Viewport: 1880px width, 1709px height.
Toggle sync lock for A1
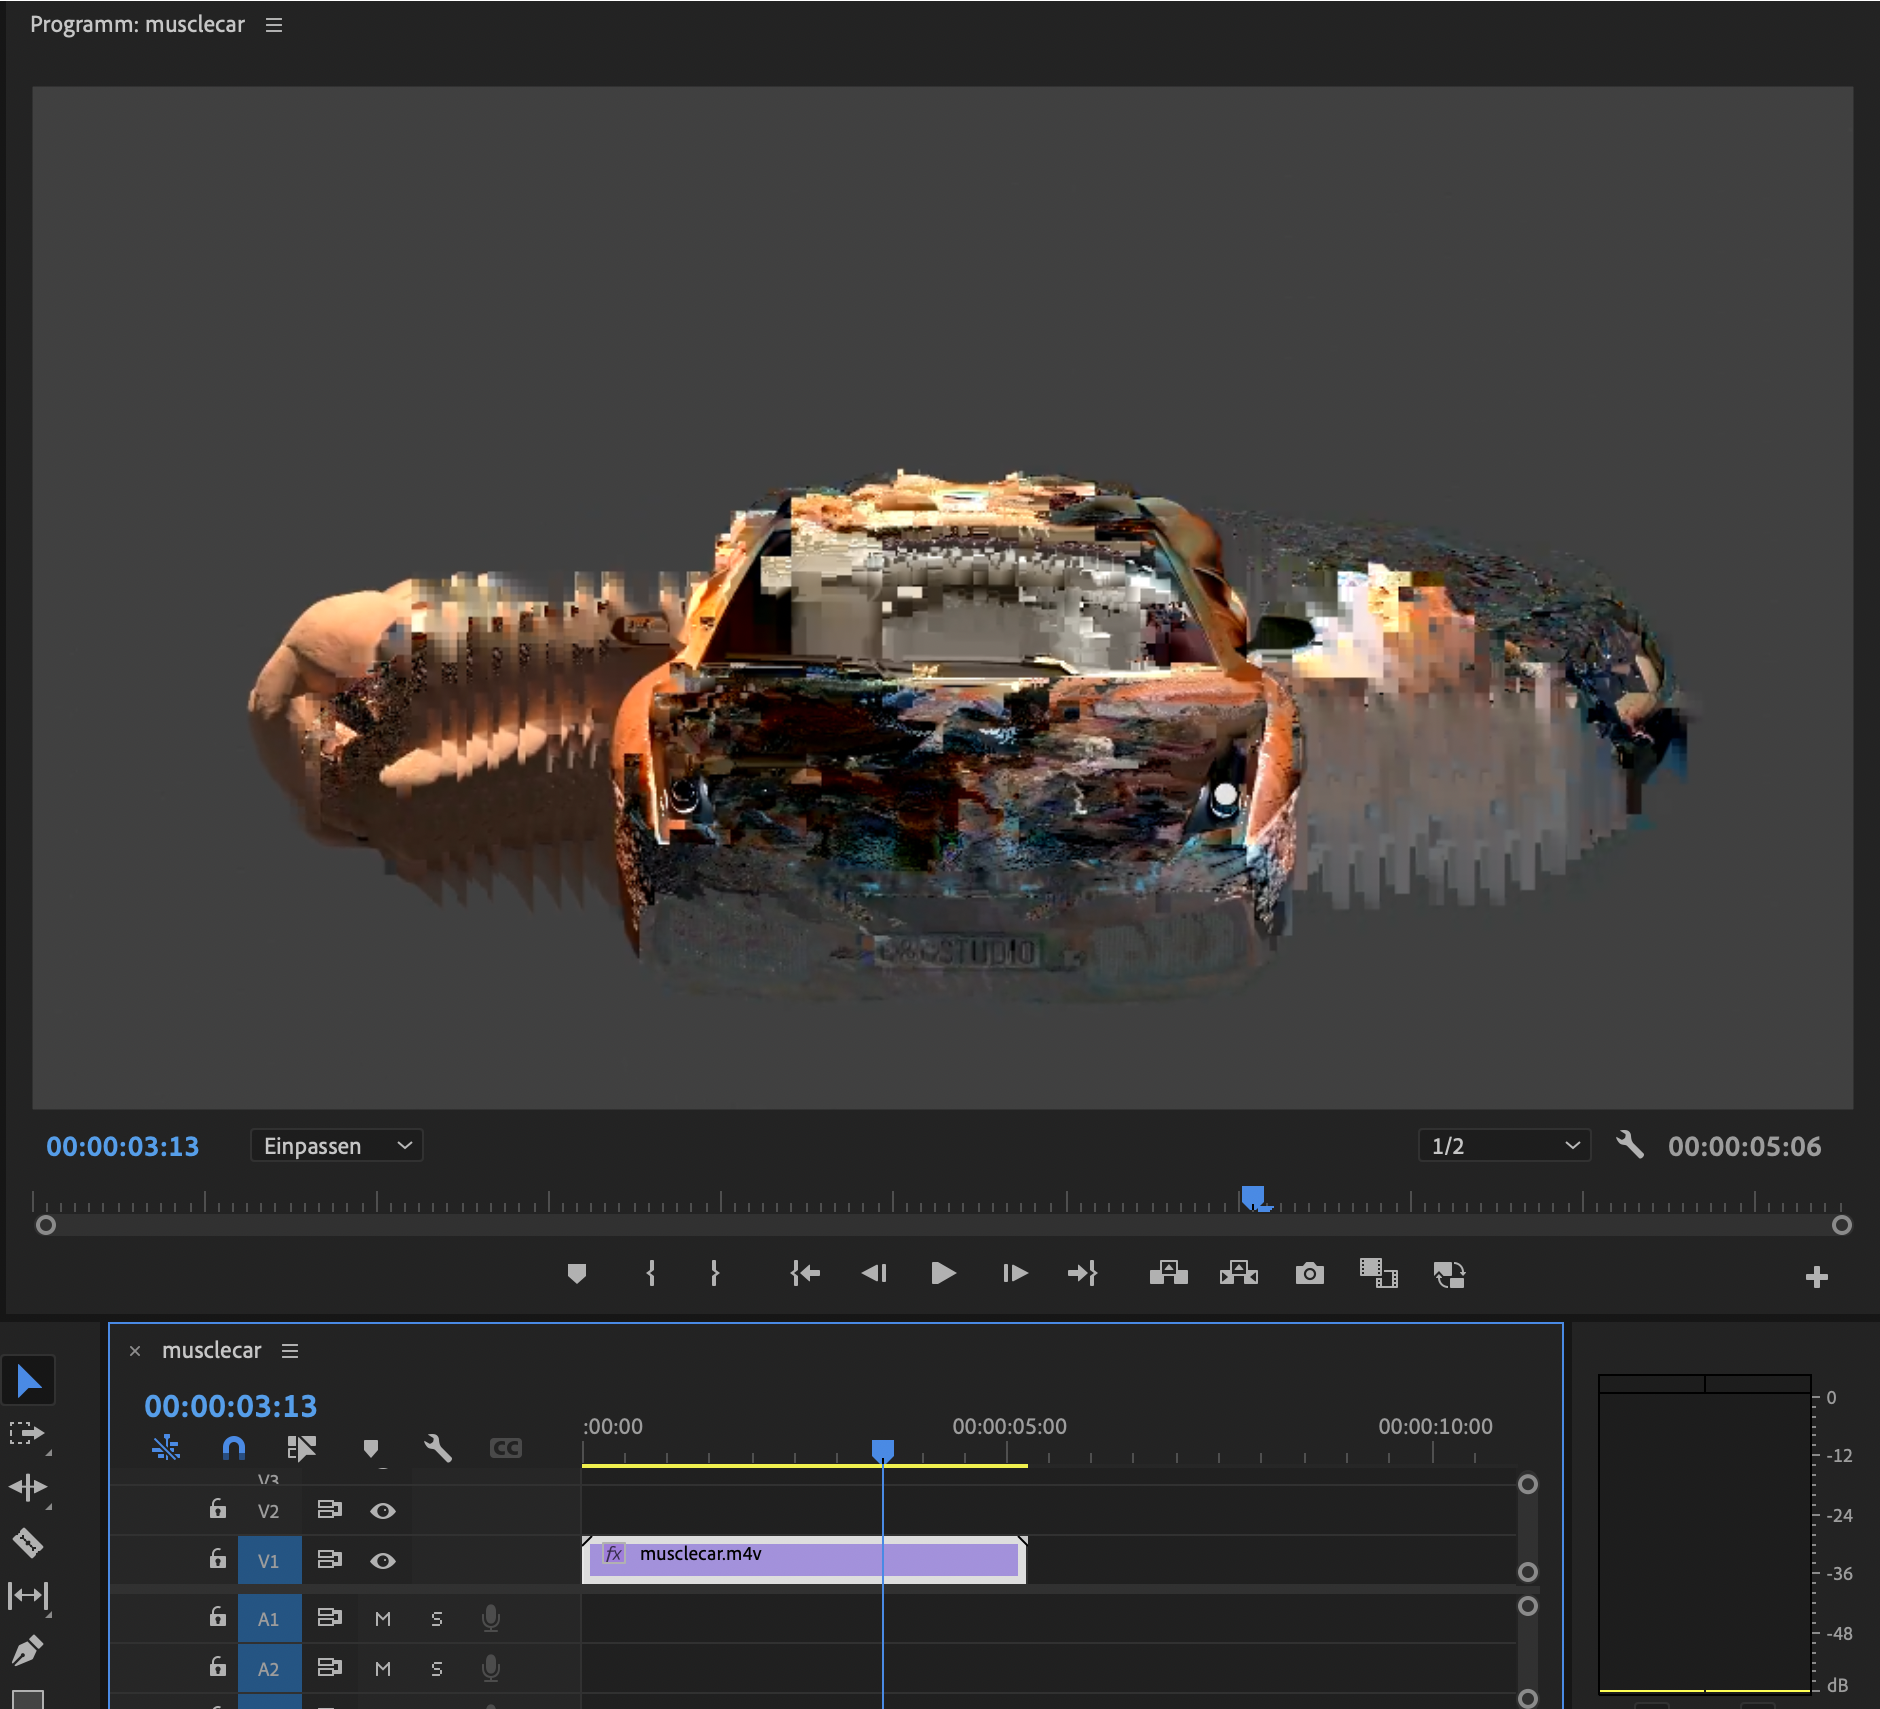[330, 1618]
